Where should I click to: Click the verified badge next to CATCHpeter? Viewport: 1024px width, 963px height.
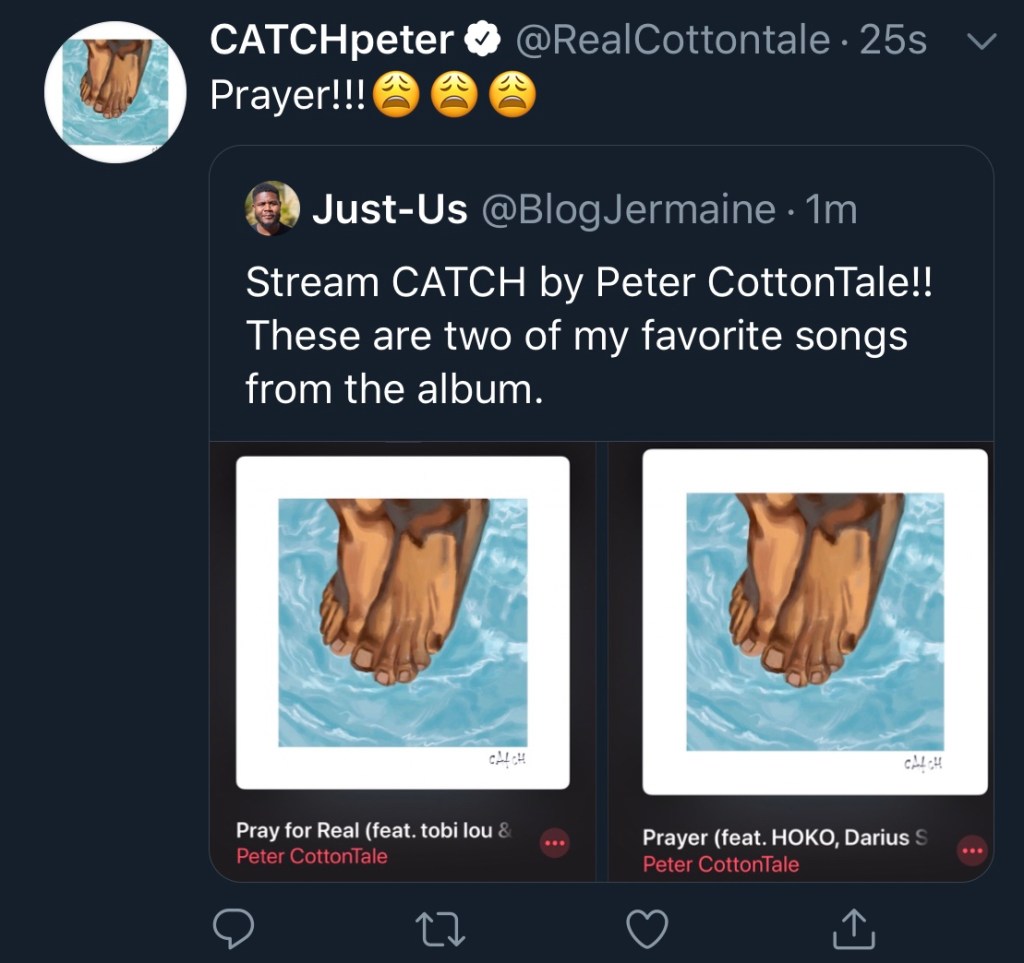[x=484, y=41]
